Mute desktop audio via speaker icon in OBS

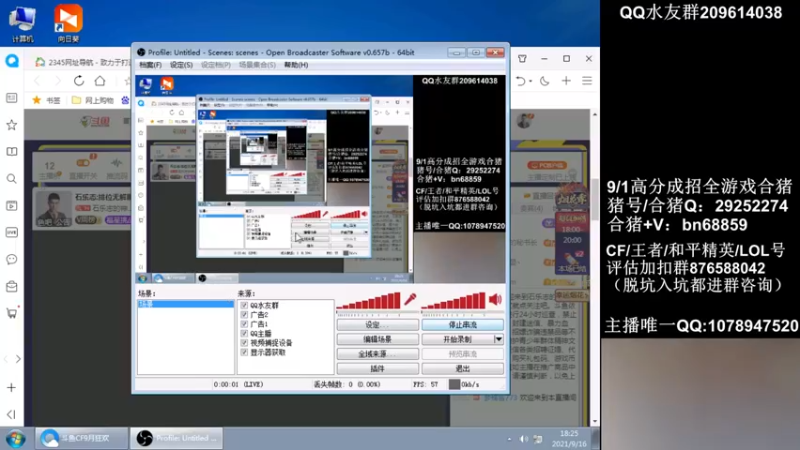click(495, 299)
